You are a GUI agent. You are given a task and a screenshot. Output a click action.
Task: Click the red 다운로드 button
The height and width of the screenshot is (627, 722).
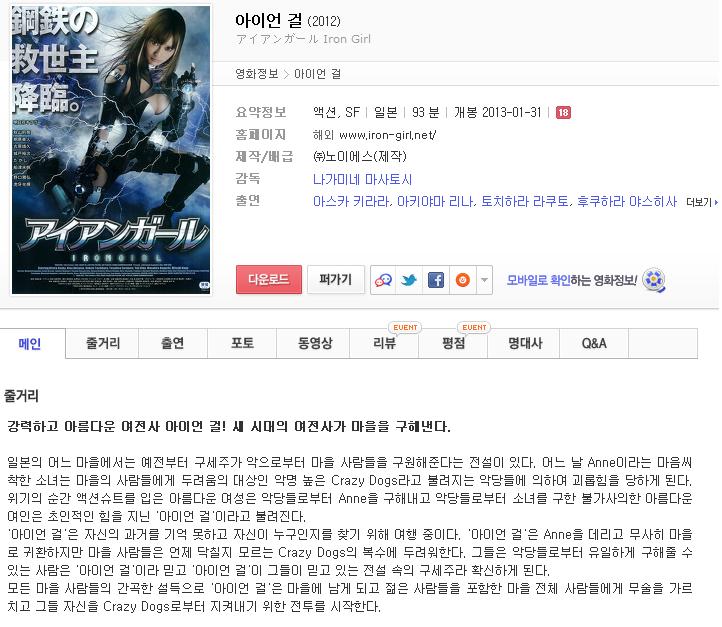pos(269,279)
